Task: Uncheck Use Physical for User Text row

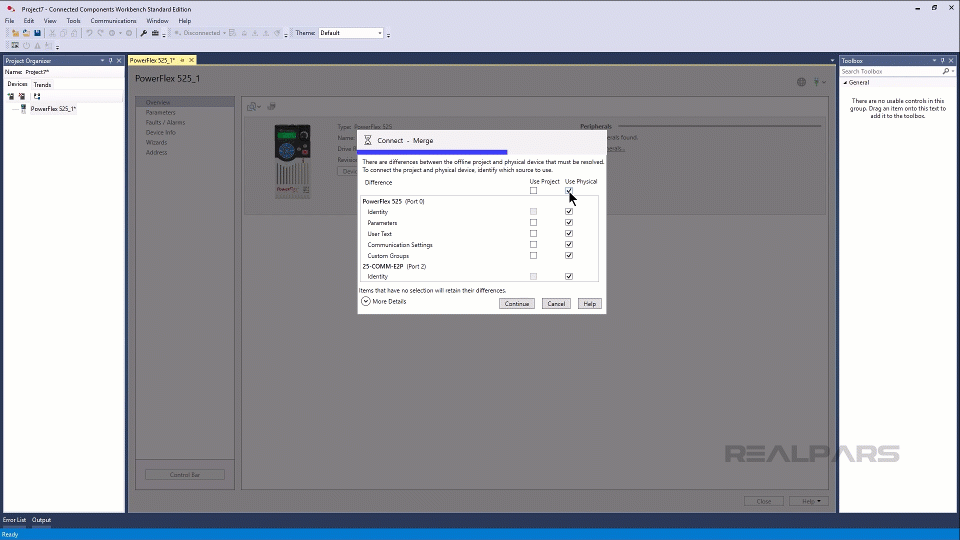Action: click(x=569, y=234)
